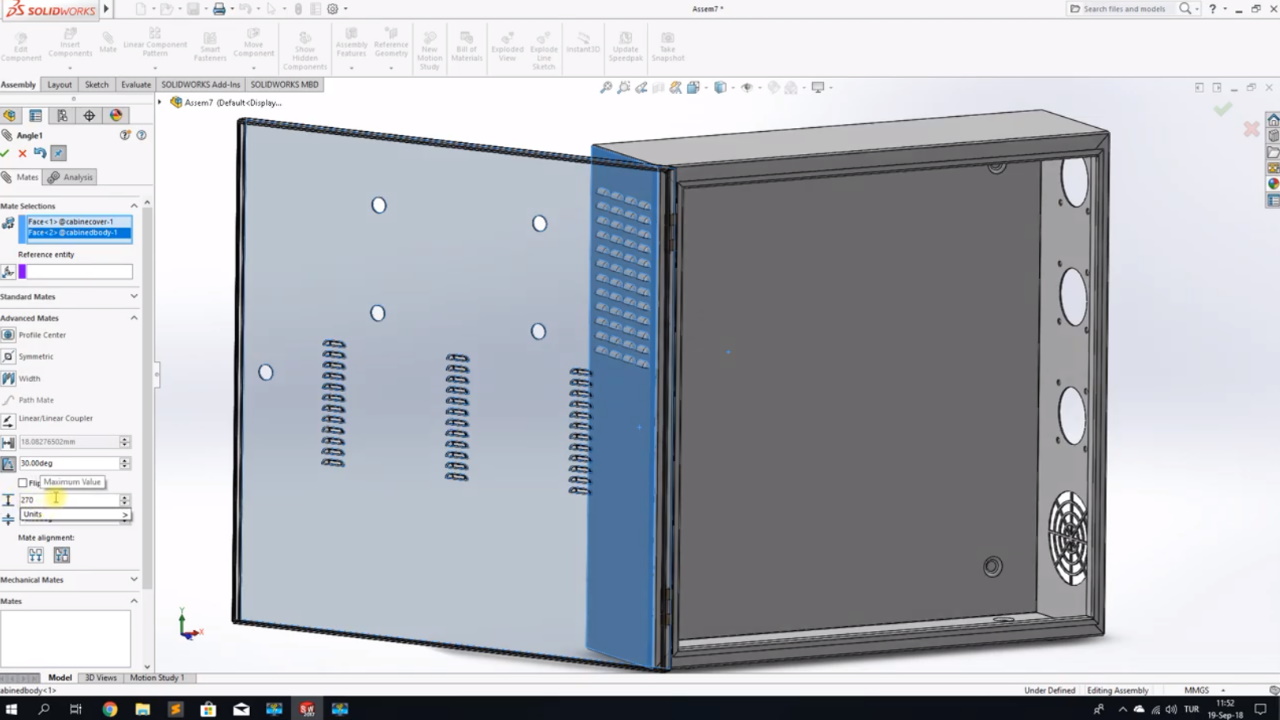Expand the Mechanical Mates section
The height and width of the screenshot is (720, 1280).
[x=134, y=579]
